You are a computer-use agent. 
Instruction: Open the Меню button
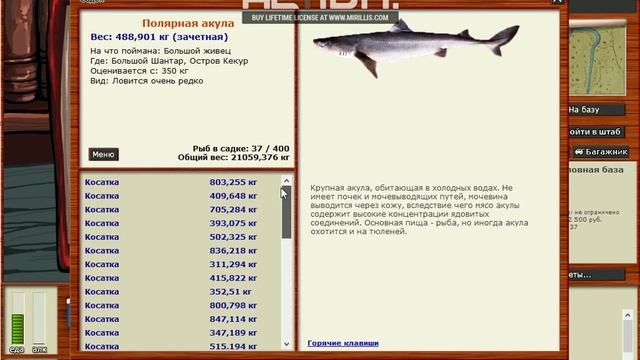click(104, 154)
